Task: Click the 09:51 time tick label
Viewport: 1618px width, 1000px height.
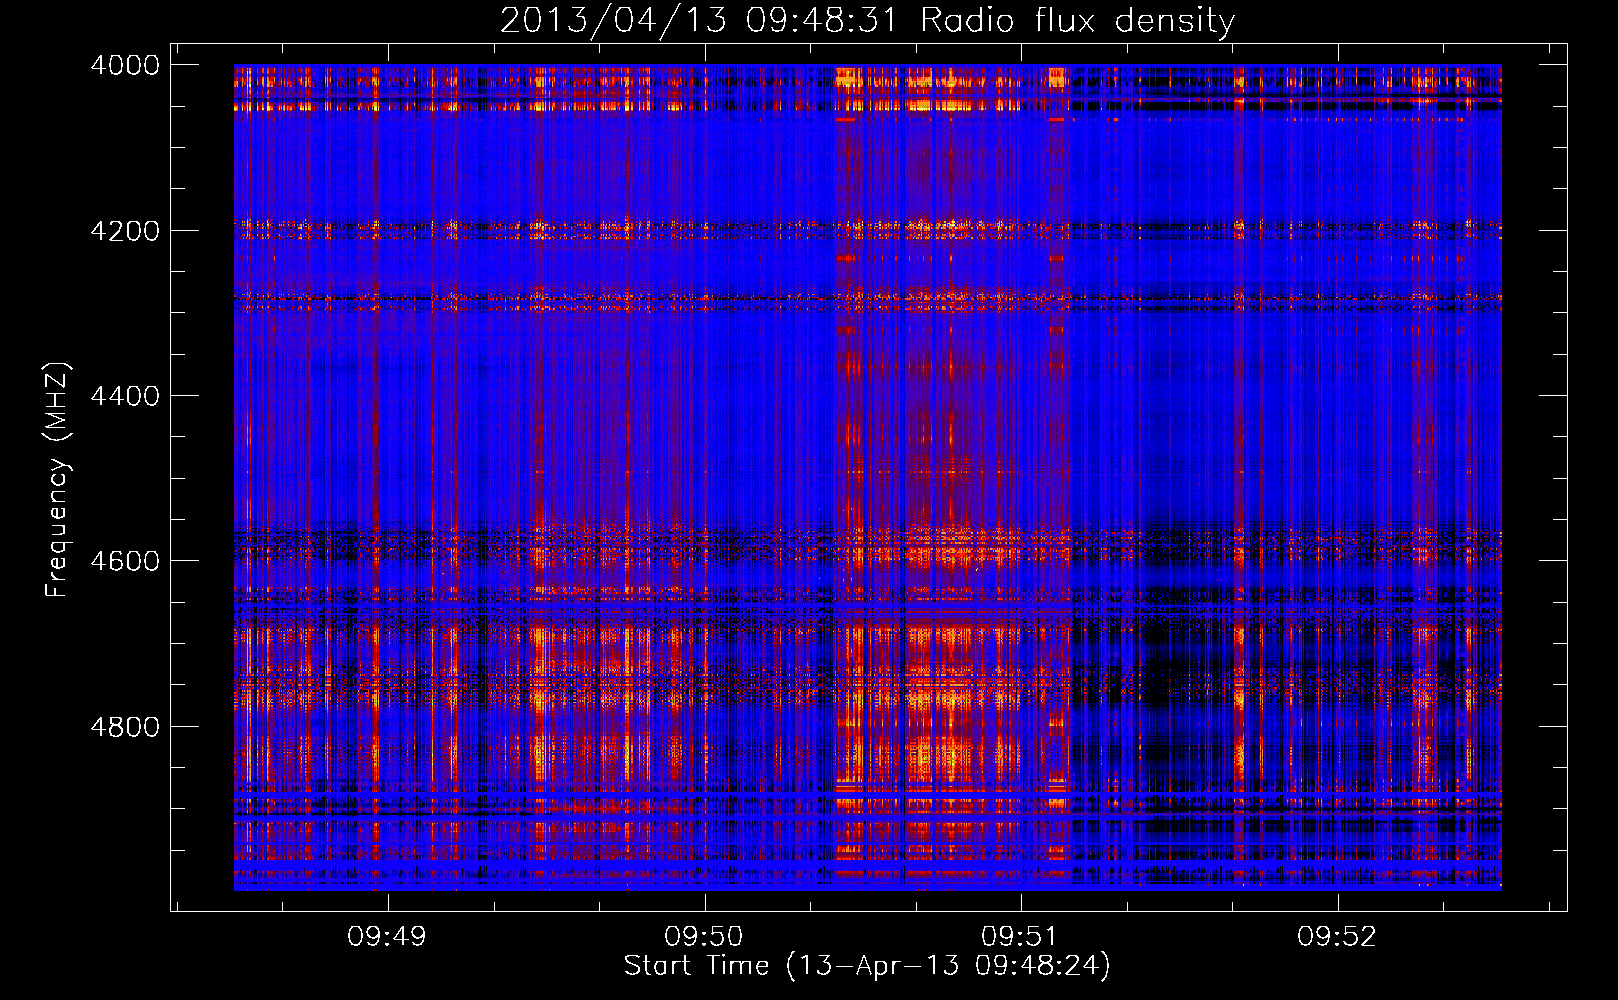Action: (x=1020, y=937)
